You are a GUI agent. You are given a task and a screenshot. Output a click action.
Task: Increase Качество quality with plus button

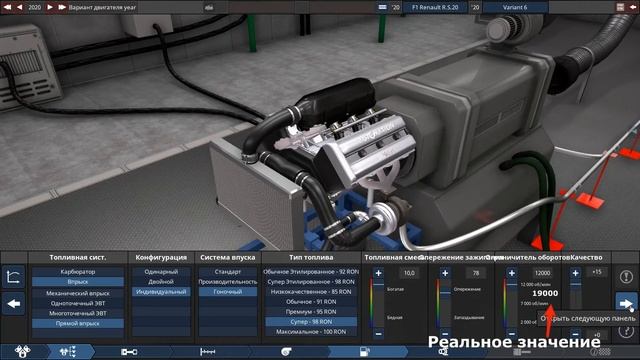click(576, 273)
